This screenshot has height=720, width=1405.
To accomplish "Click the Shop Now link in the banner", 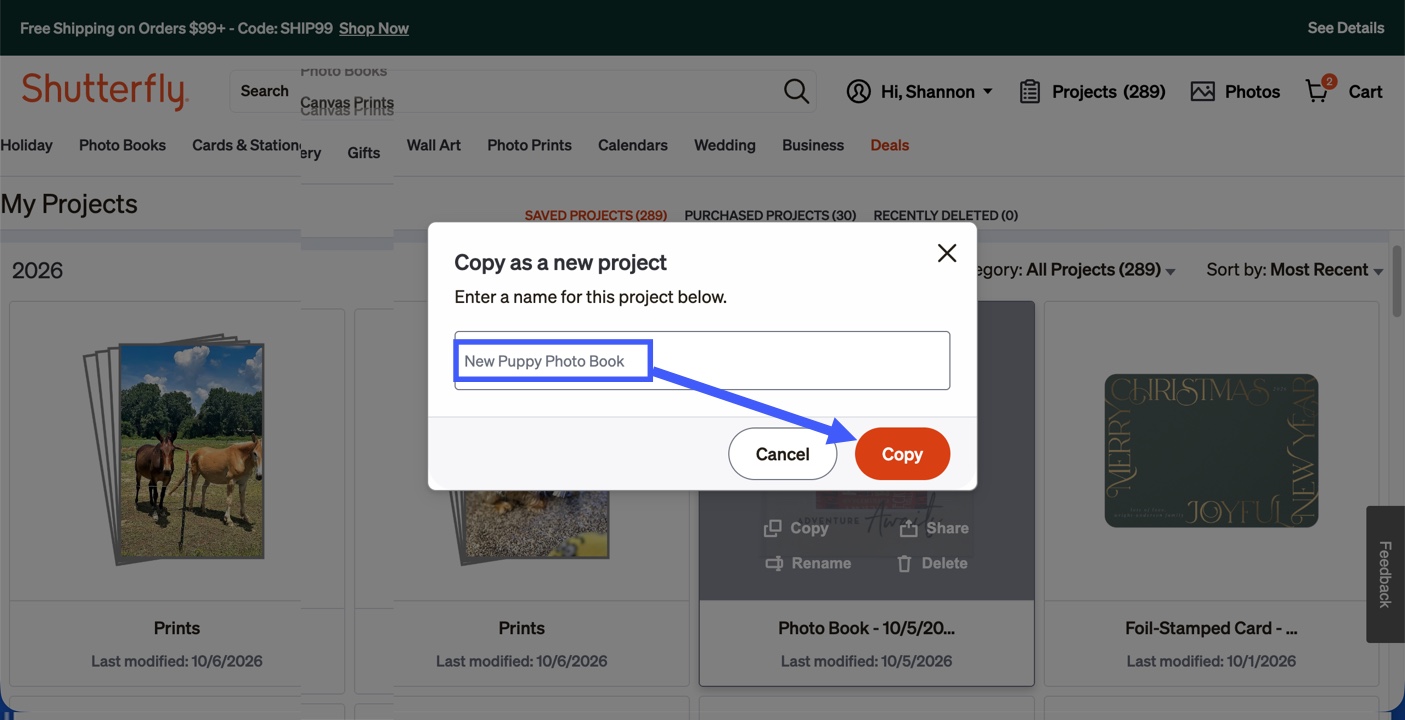I will (374, 28).
